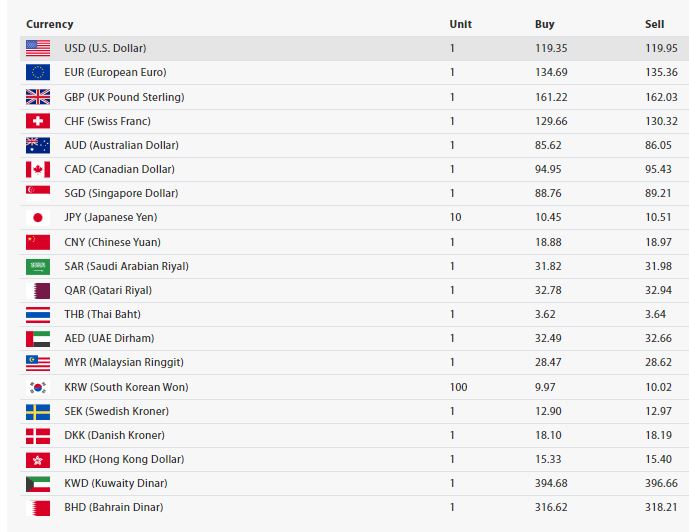Select the Canadian maple leaf flag

(x=38, y=170)
